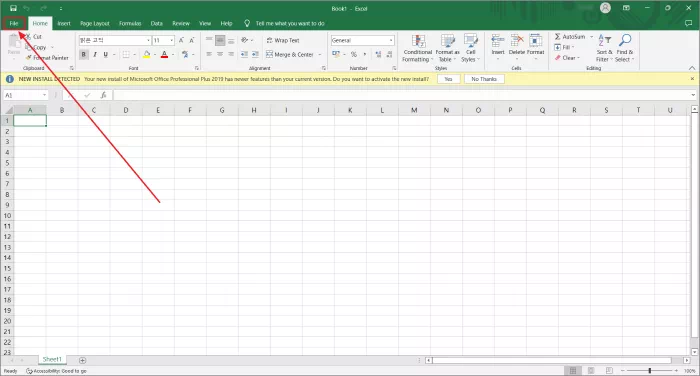The image size is (700, 376).
Task: Switch to the View tab
Action: click(205, 23)
